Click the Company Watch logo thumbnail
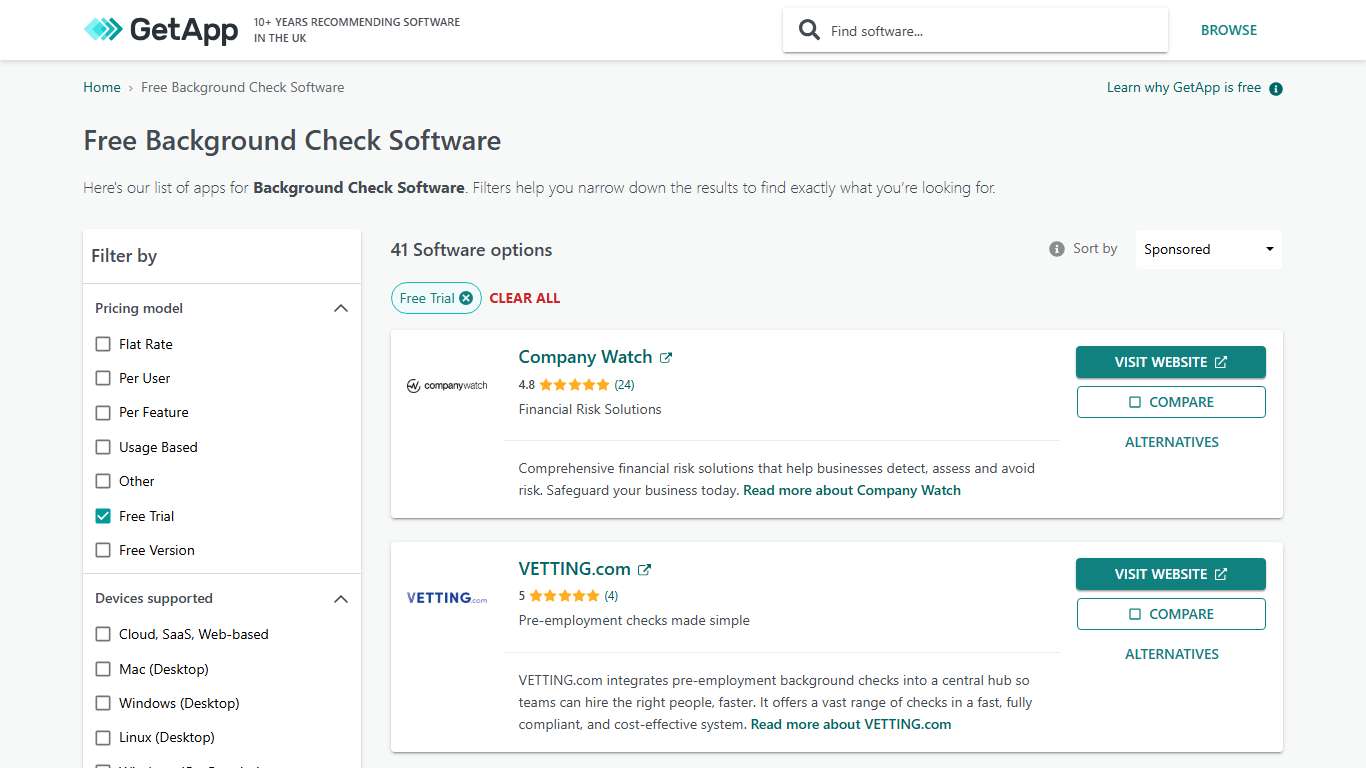1366x768 pixels. point(446,385)
